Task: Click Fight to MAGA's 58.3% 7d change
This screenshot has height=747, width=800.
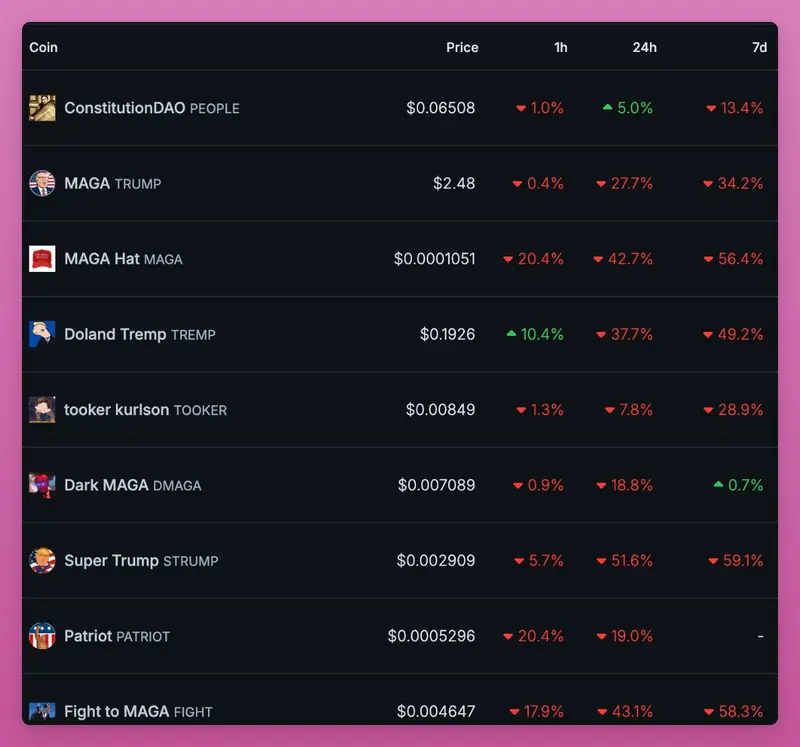Action: [x=734, y=711]
